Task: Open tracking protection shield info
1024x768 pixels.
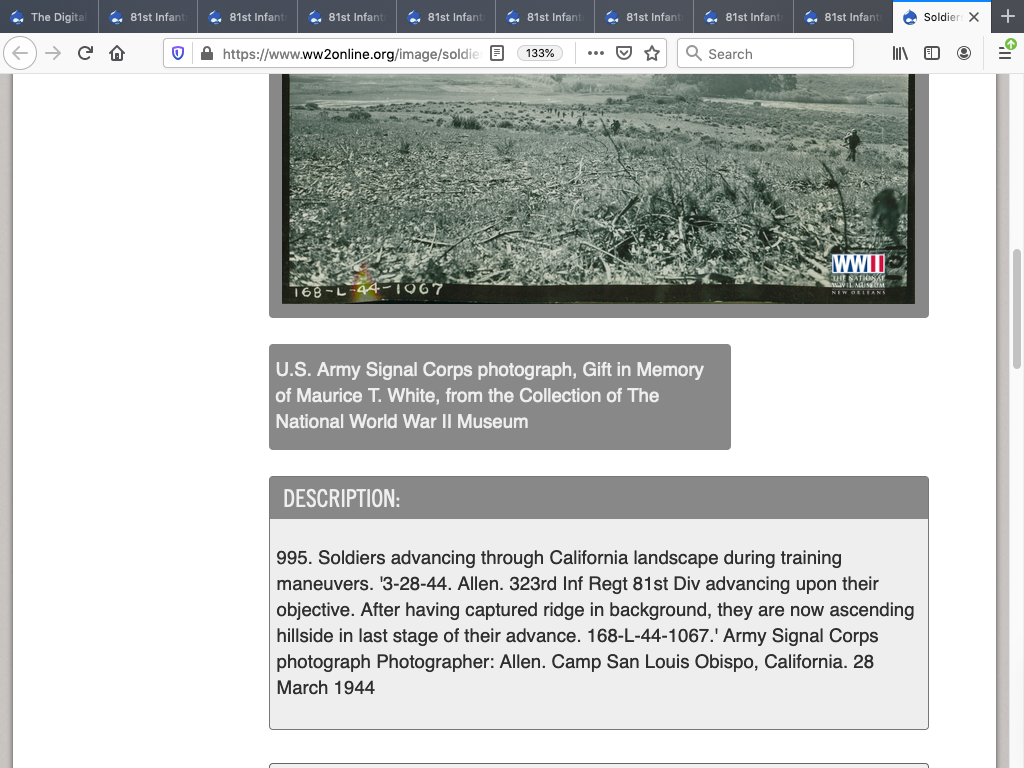Action: (179, 53)
